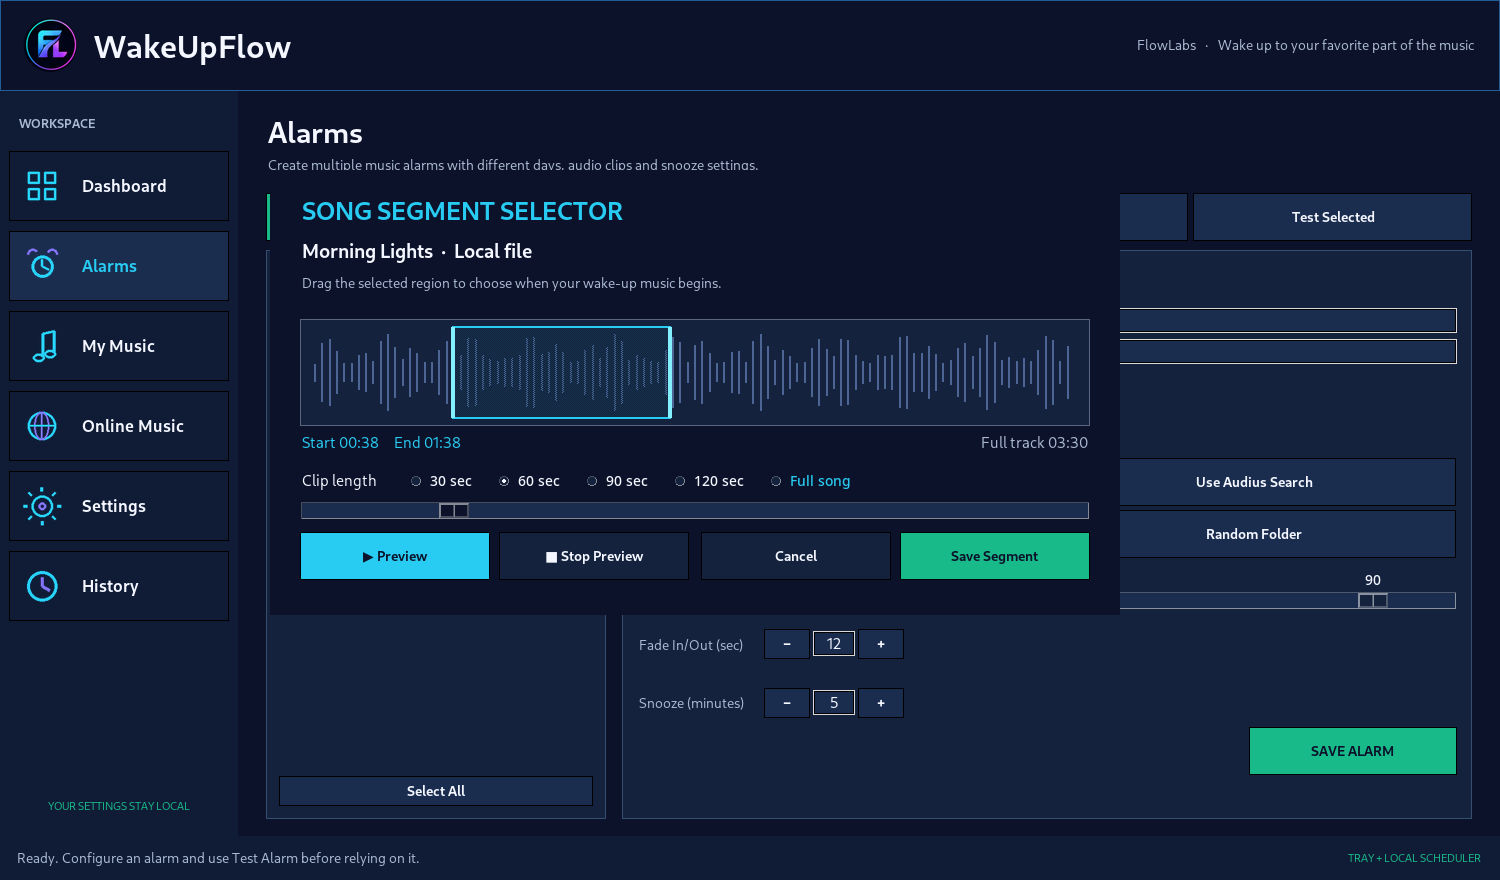Click the Dashboard grid icon

[x=42, y=186]
